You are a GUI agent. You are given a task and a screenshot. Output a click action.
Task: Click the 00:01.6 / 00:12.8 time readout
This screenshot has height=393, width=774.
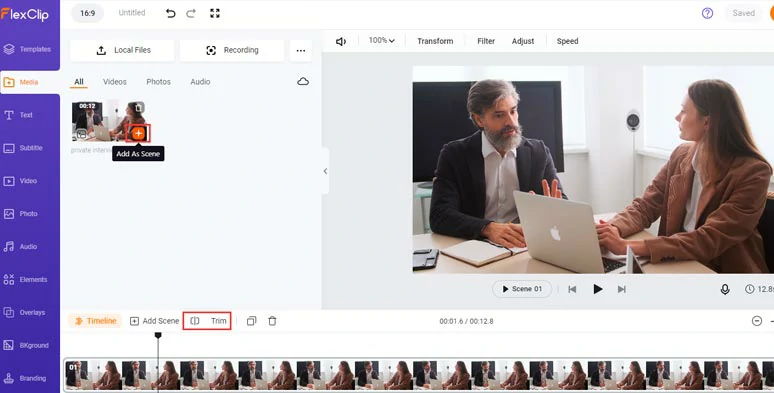[x=466, y=321]
